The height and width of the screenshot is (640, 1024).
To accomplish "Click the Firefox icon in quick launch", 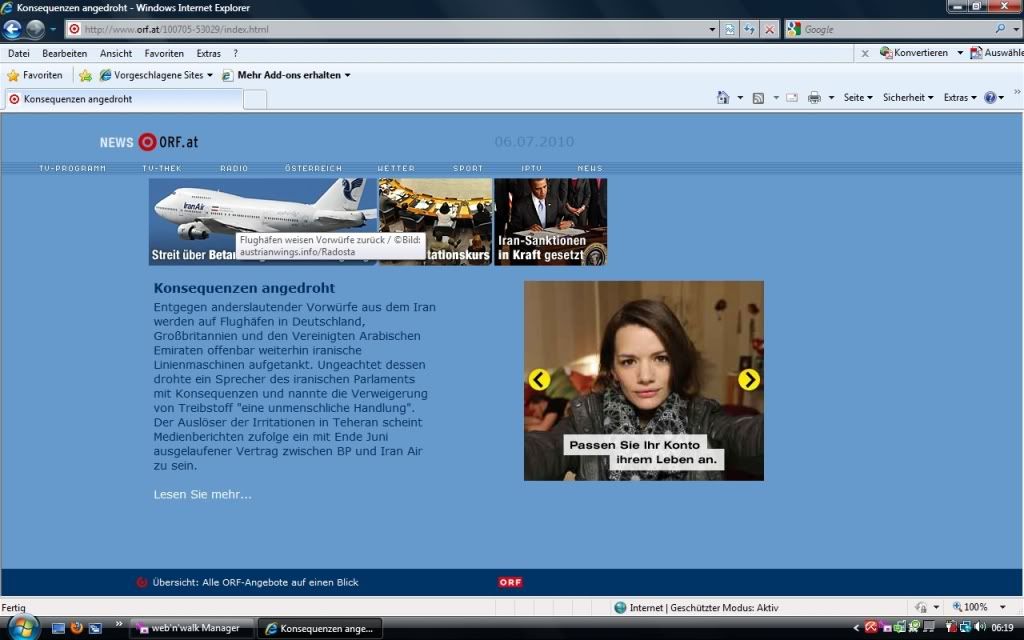I will pos(76,628).
